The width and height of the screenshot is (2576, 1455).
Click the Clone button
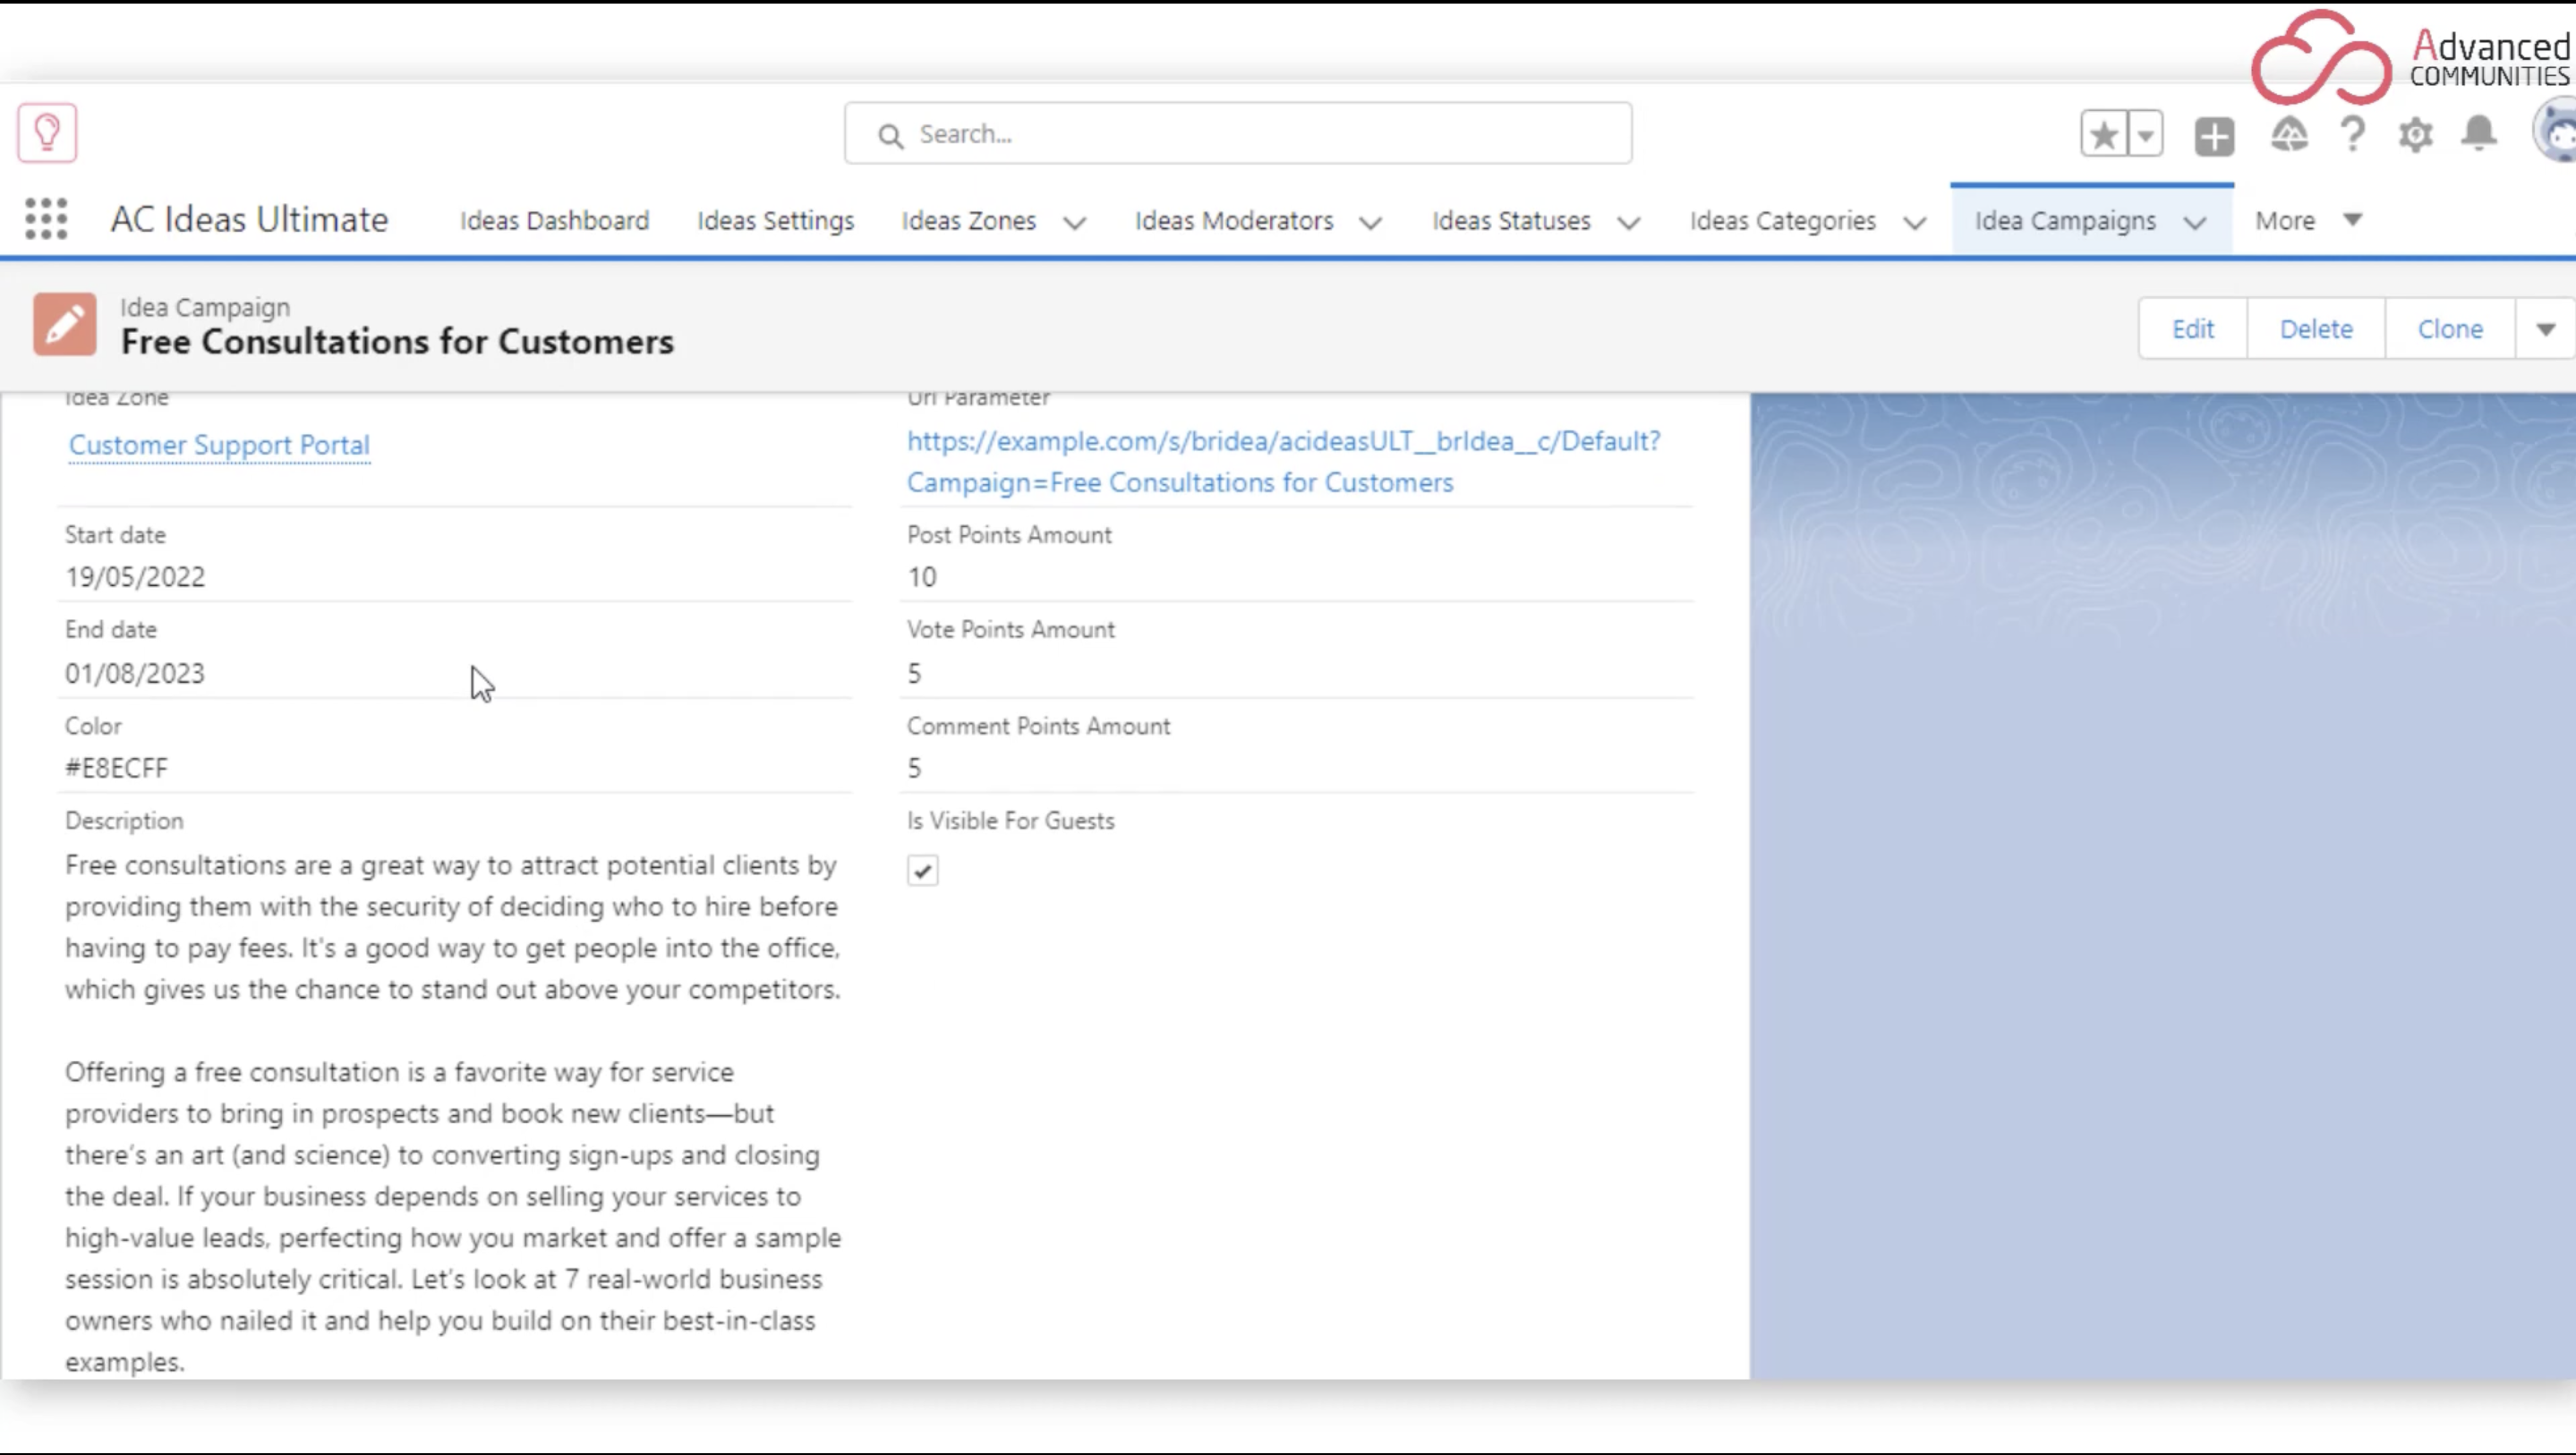pyautogui.click(x=2450, y=328)
